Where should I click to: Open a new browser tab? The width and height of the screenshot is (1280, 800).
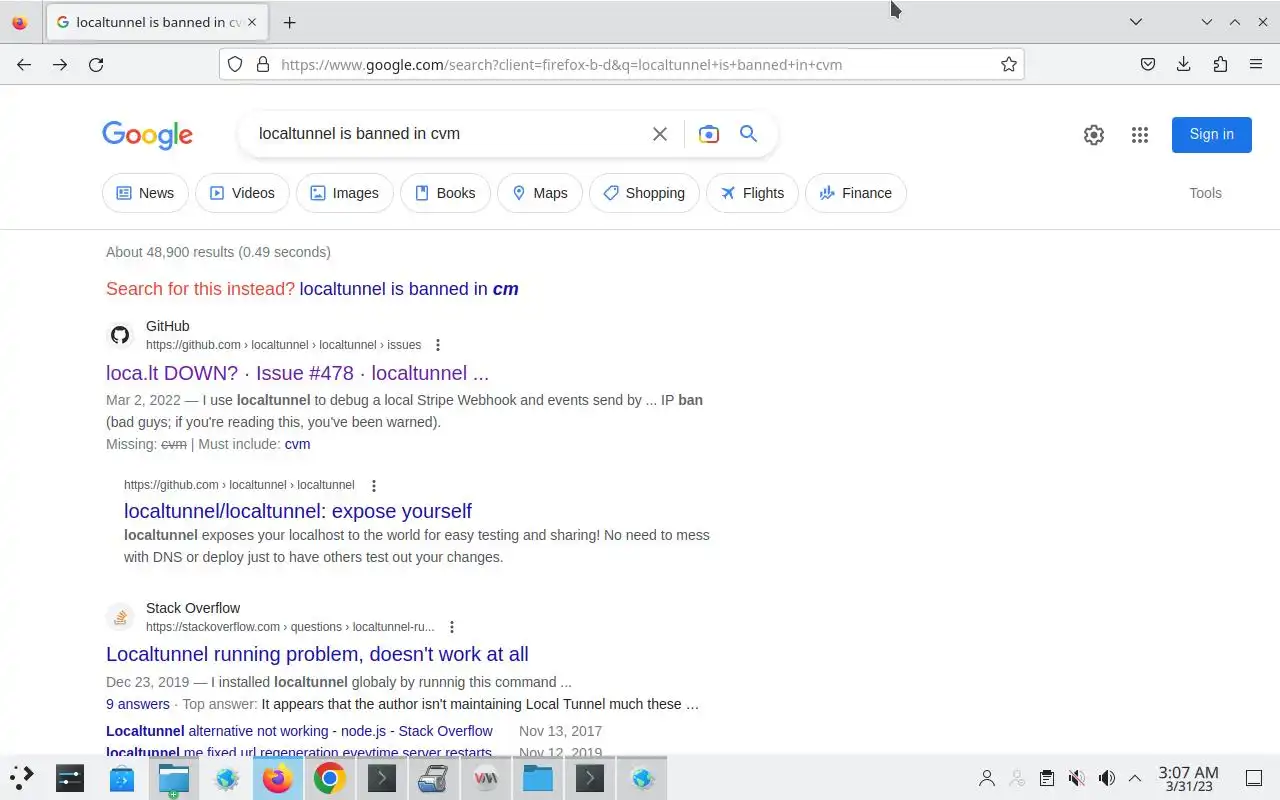pos(289,22)
